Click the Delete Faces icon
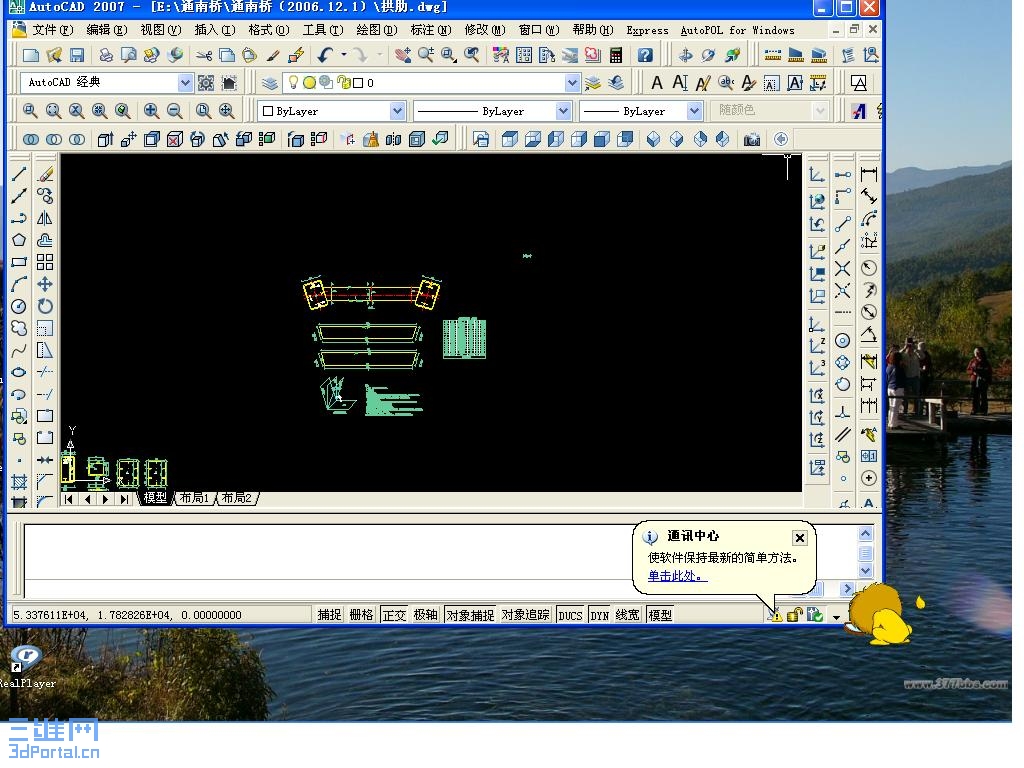The width and height of the screenshot is (1024, 768). (x=174, y=139)
